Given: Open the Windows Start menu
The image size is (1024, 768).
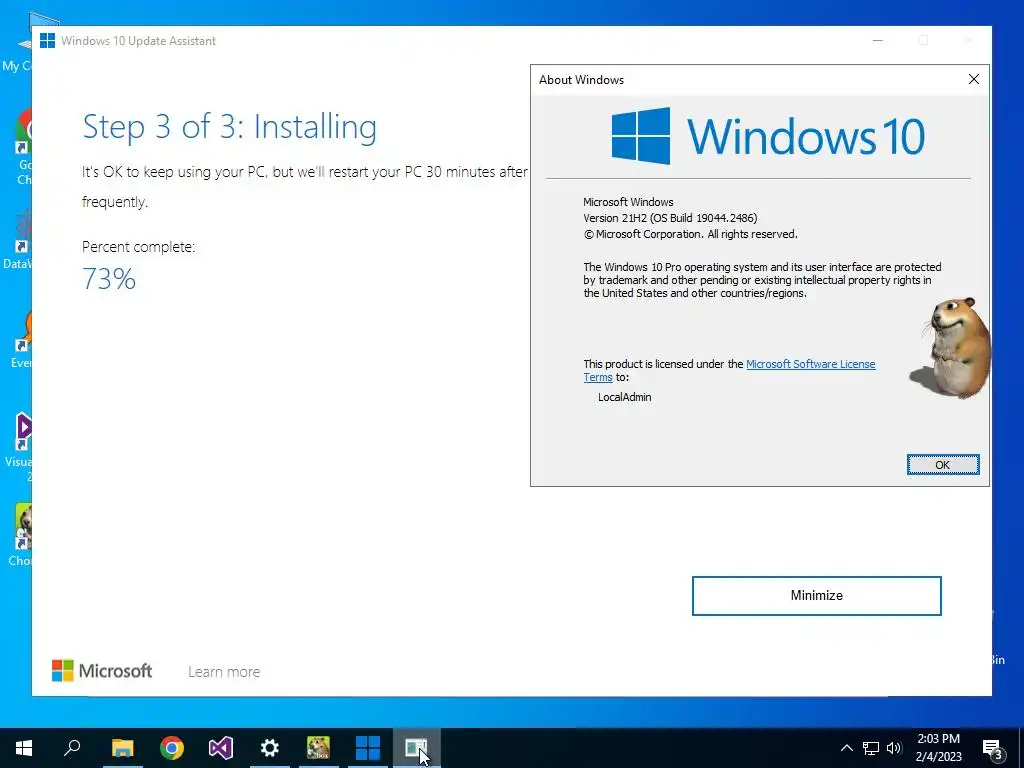Looking at the screenshot, I should click(24, 748).
